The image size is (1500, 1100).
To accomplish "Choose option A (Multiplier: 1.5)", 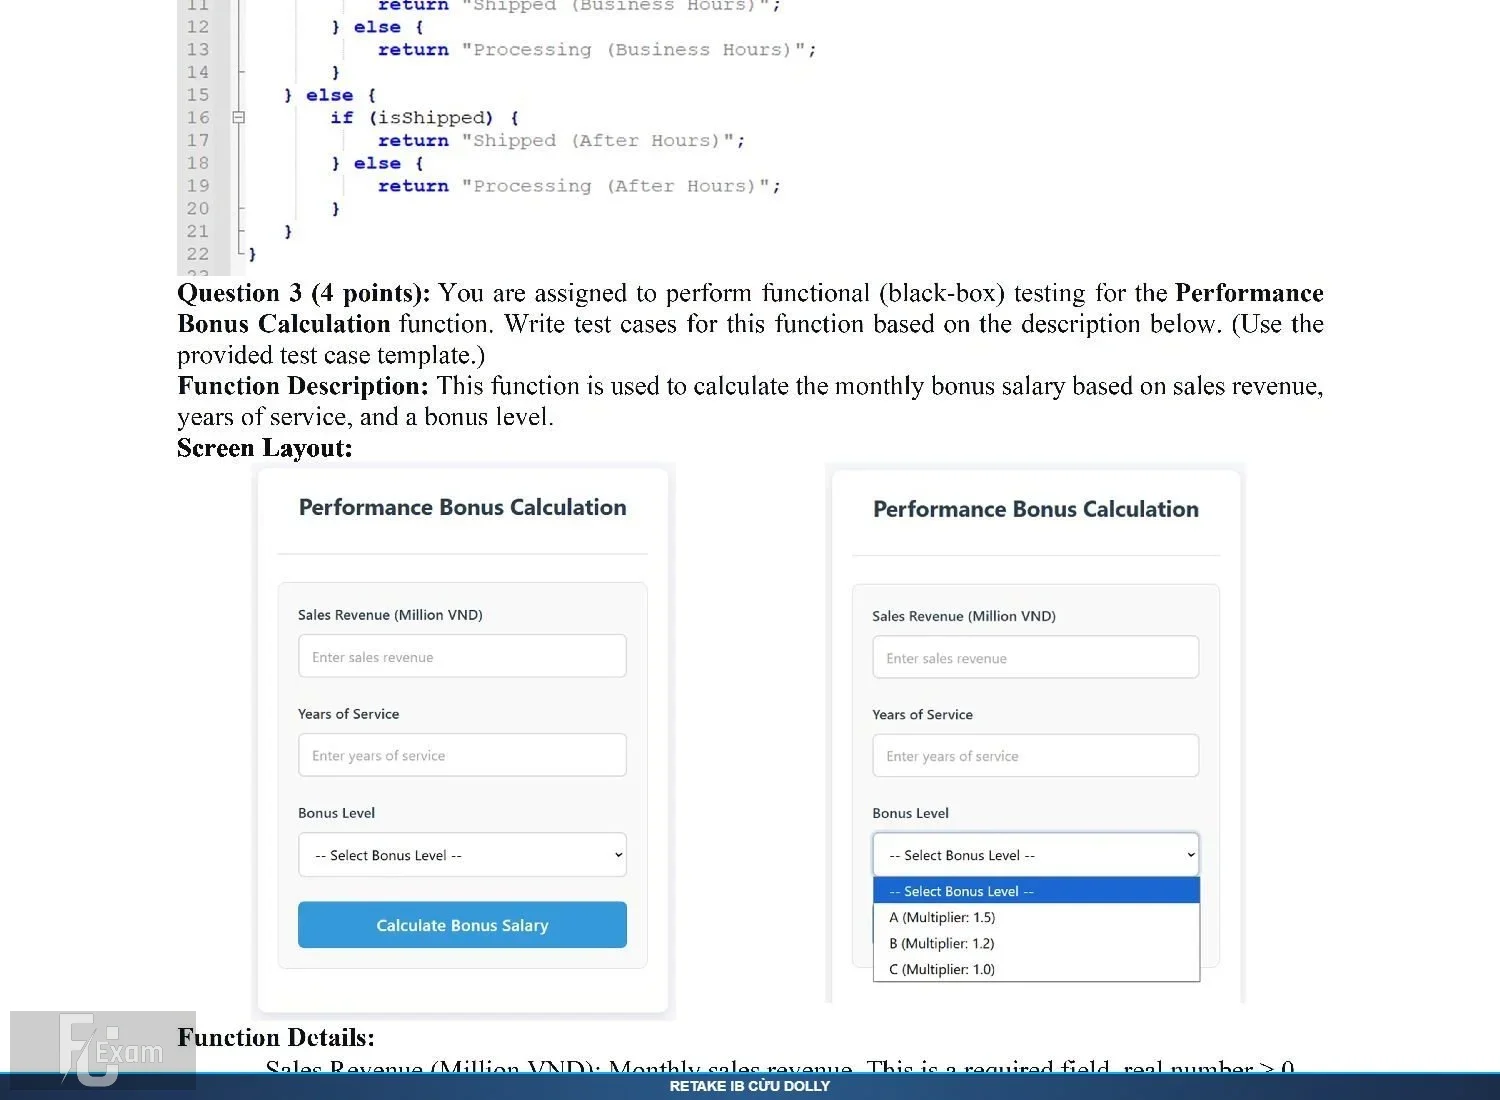I will (1036, 917).
